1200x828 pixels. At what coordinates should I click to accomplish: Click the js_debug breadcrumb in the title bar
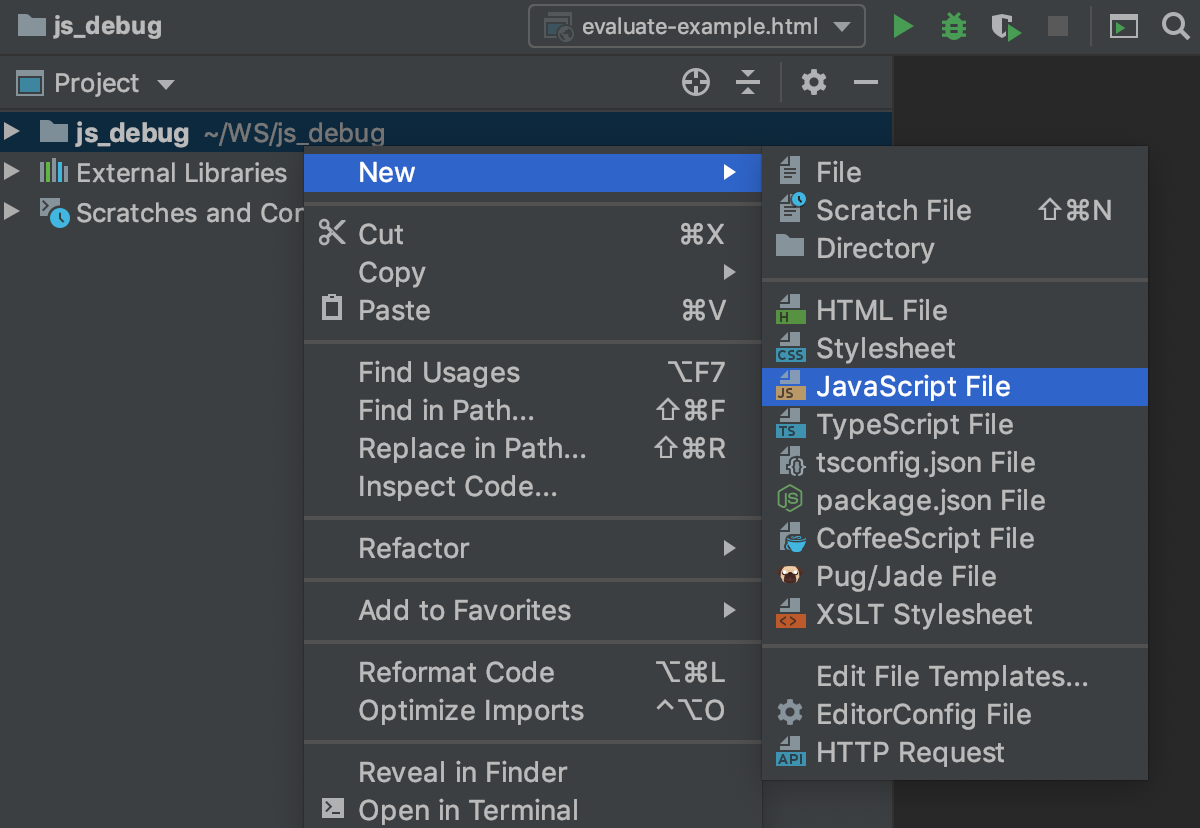click(90, 26)
